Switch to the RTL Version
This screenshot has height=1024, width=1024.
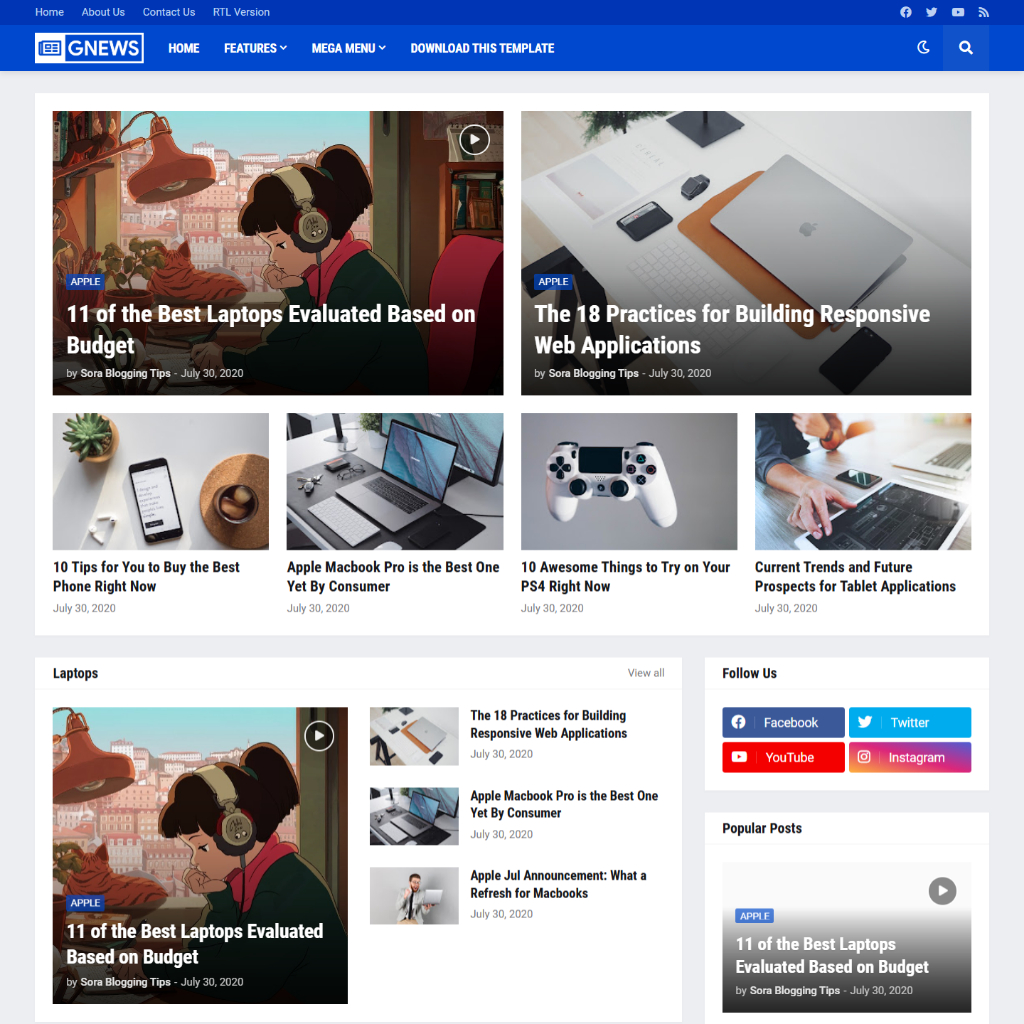coord(241,12)
